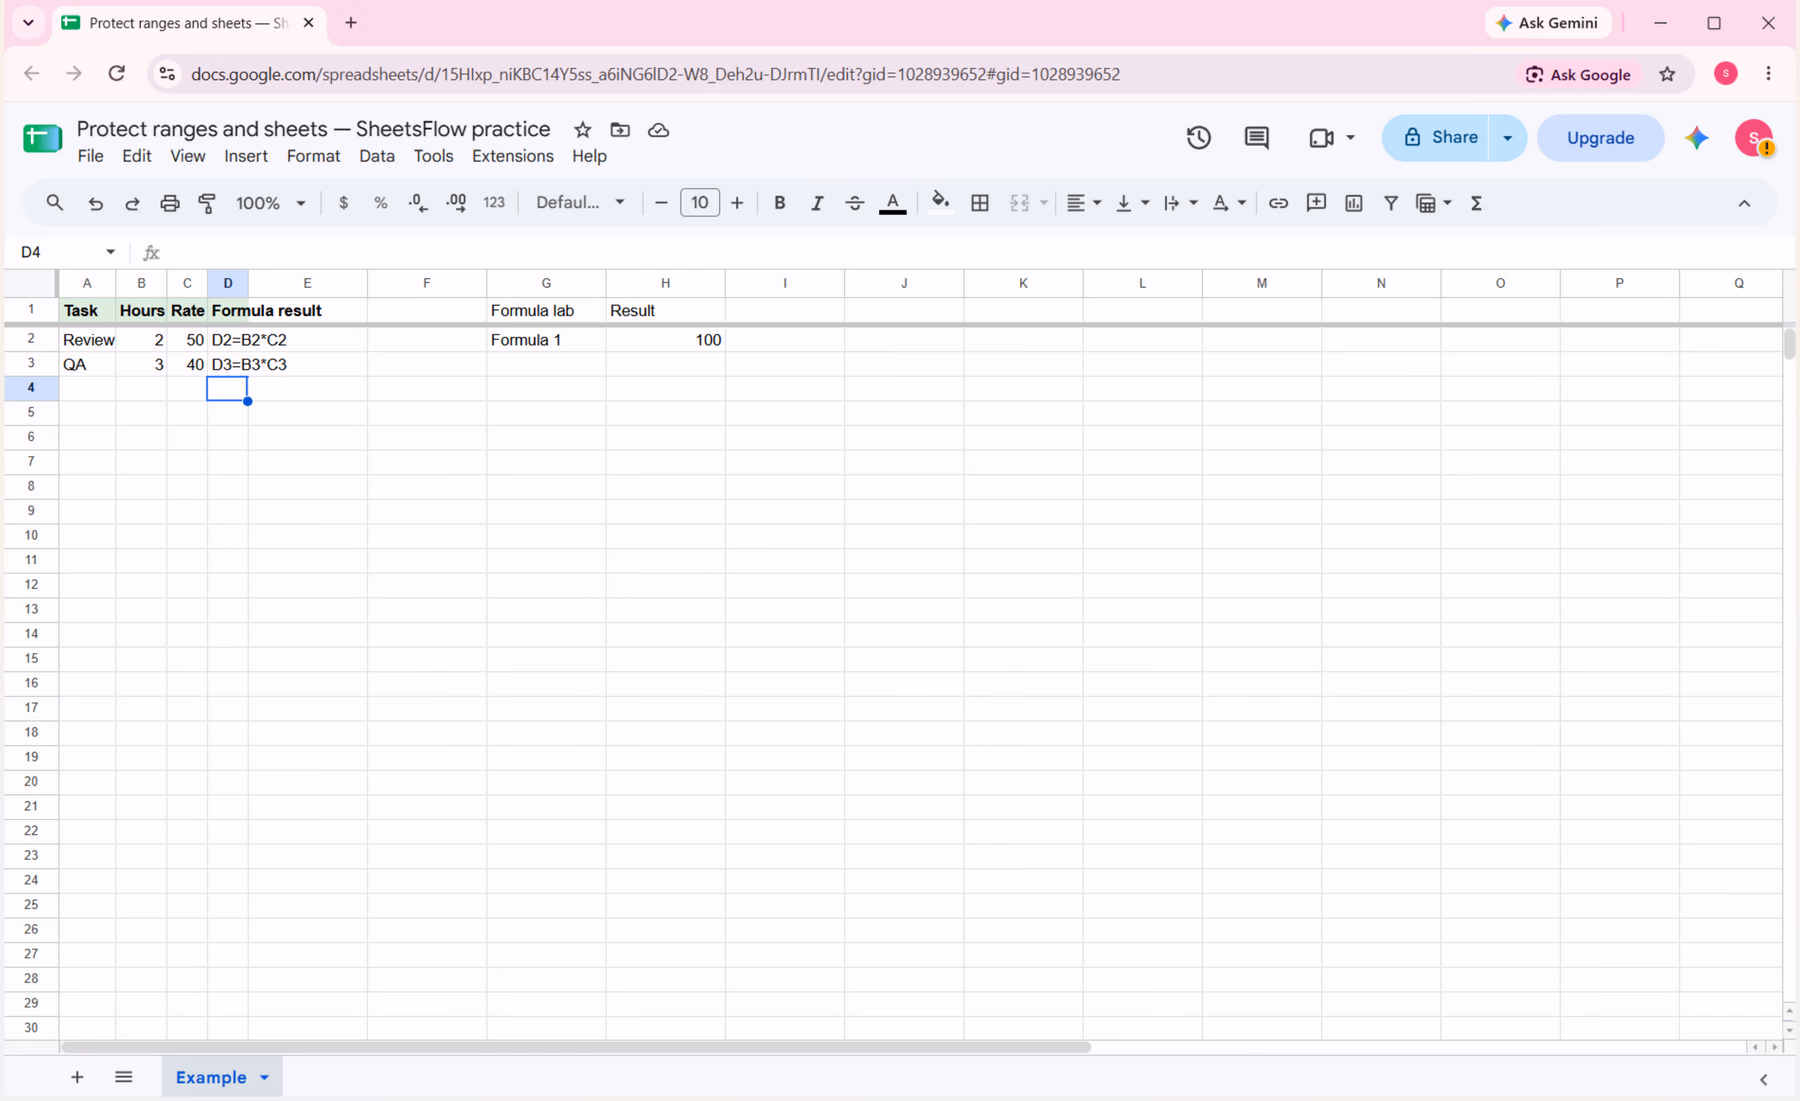Click the font size input field
The width and height of the screenshot is (1800, 1101).
tap(699, 203)
